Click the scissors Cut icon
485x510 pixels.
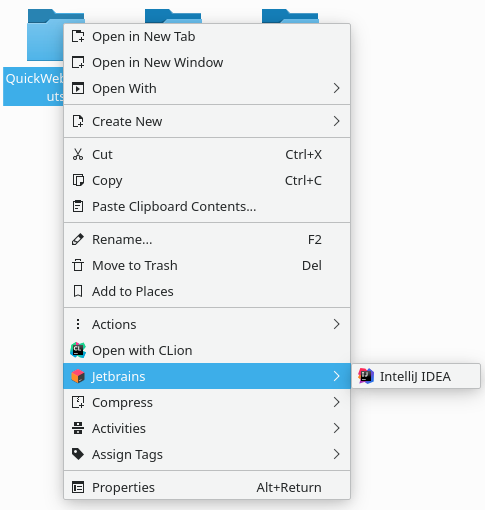tap(78, 154)
